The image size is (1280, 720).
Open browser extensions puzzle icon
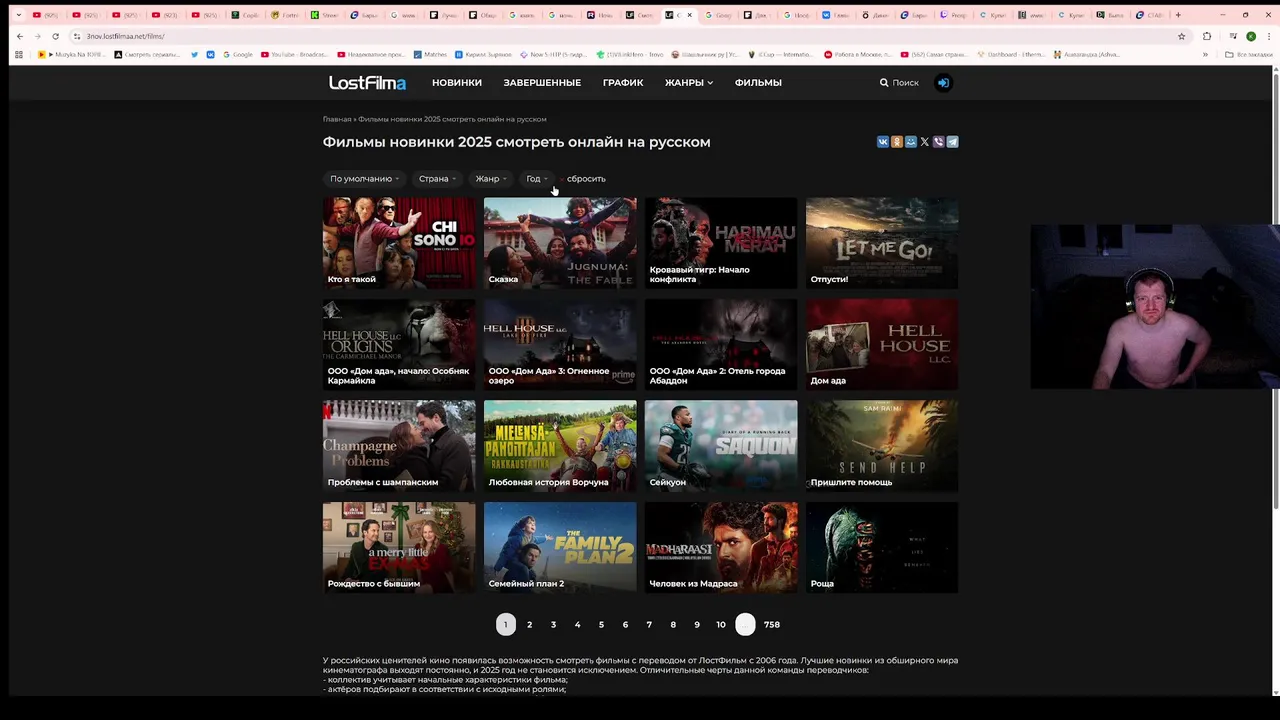[x=1207, y=36]
